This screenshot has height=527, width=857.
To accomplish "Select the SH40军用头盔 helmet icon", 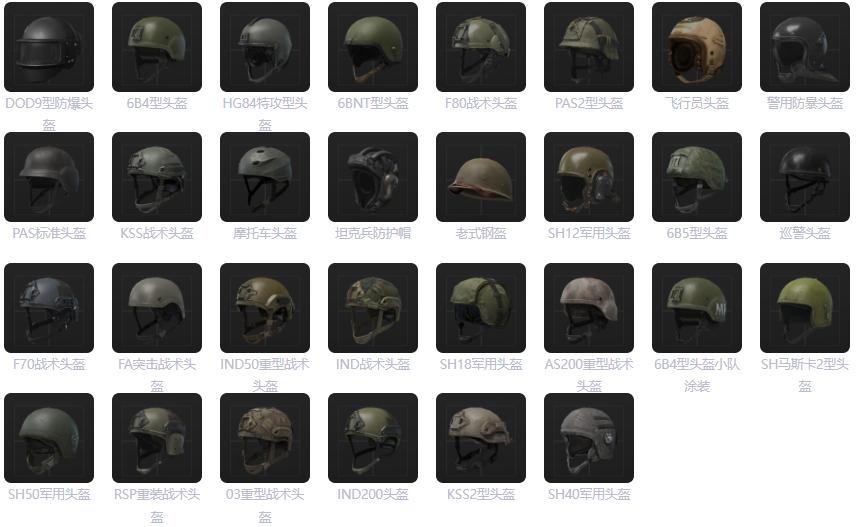I will point(589,438).
